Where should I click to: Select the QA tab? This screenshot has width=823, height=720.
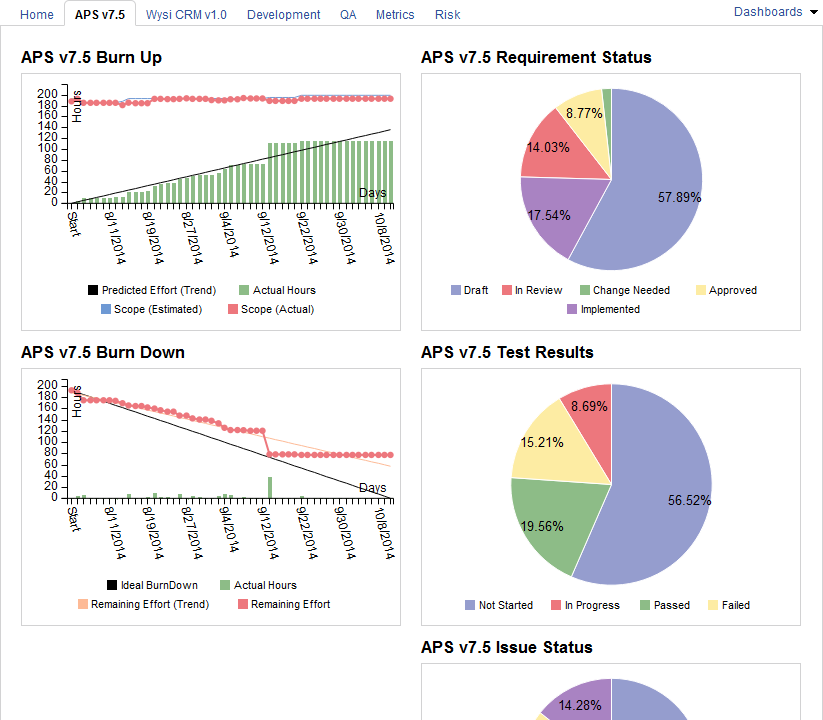pyautogui.click(x=347, y=14)
